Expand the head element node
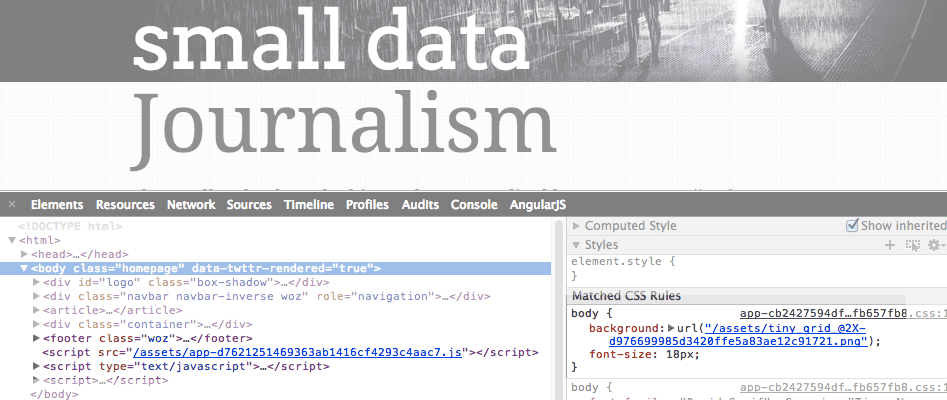 [x=24, y=254]
